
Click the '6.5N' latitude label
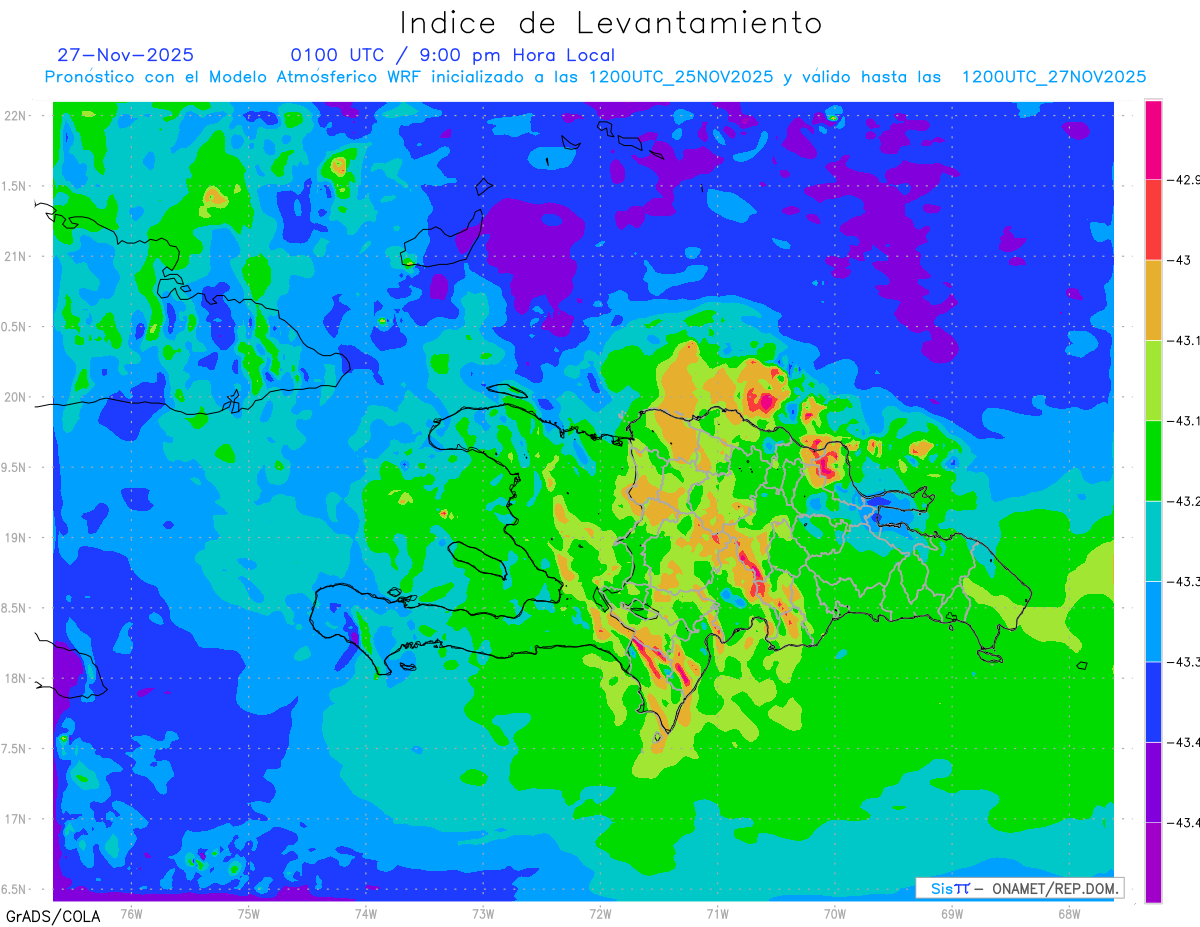pos(13,889)
